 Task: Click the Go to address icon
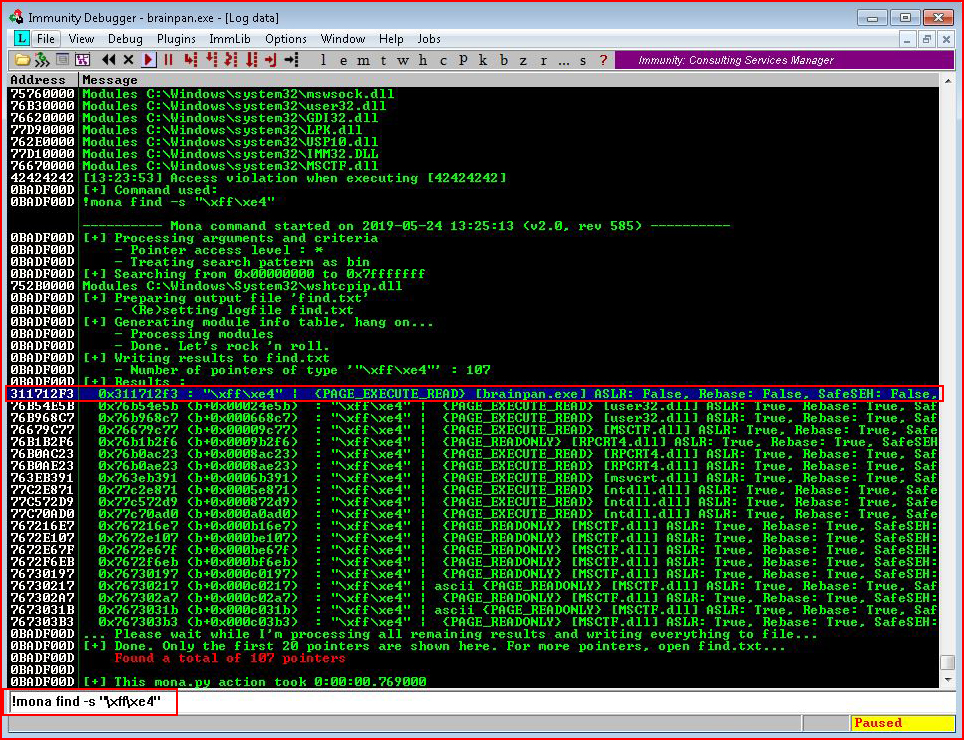[x=291, y=60]
